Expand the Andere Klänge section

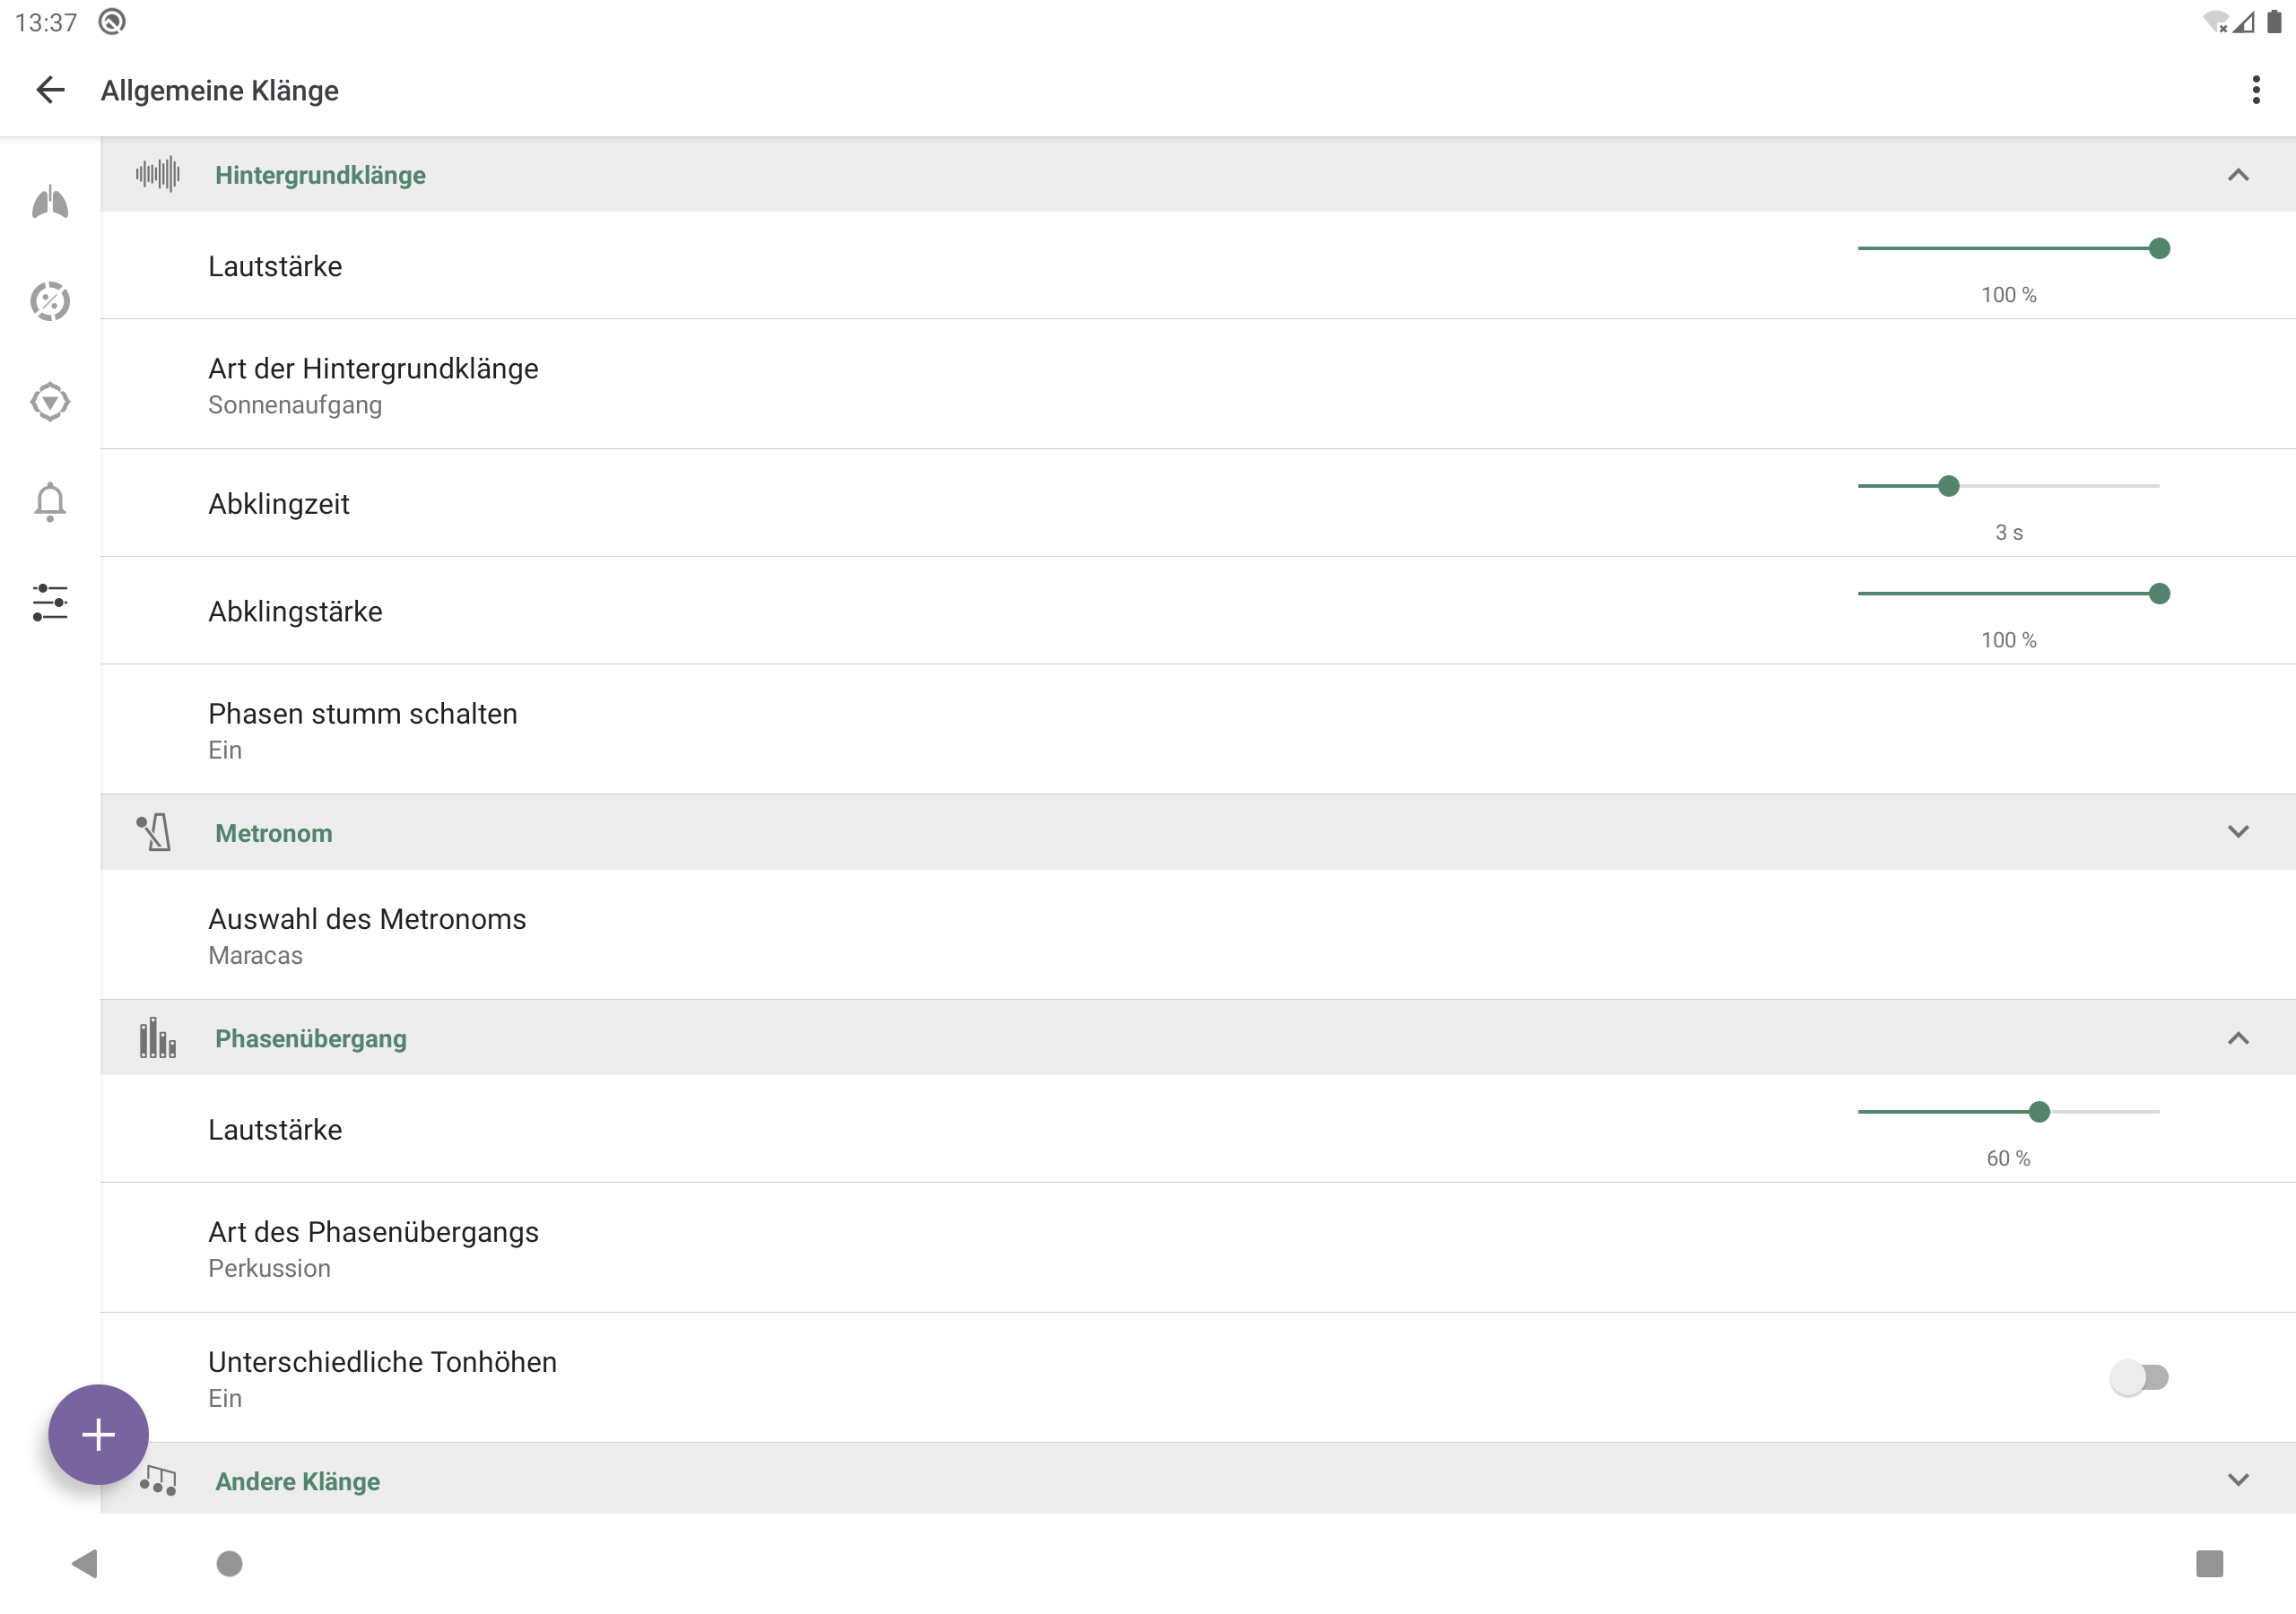click(2237, 1480)
